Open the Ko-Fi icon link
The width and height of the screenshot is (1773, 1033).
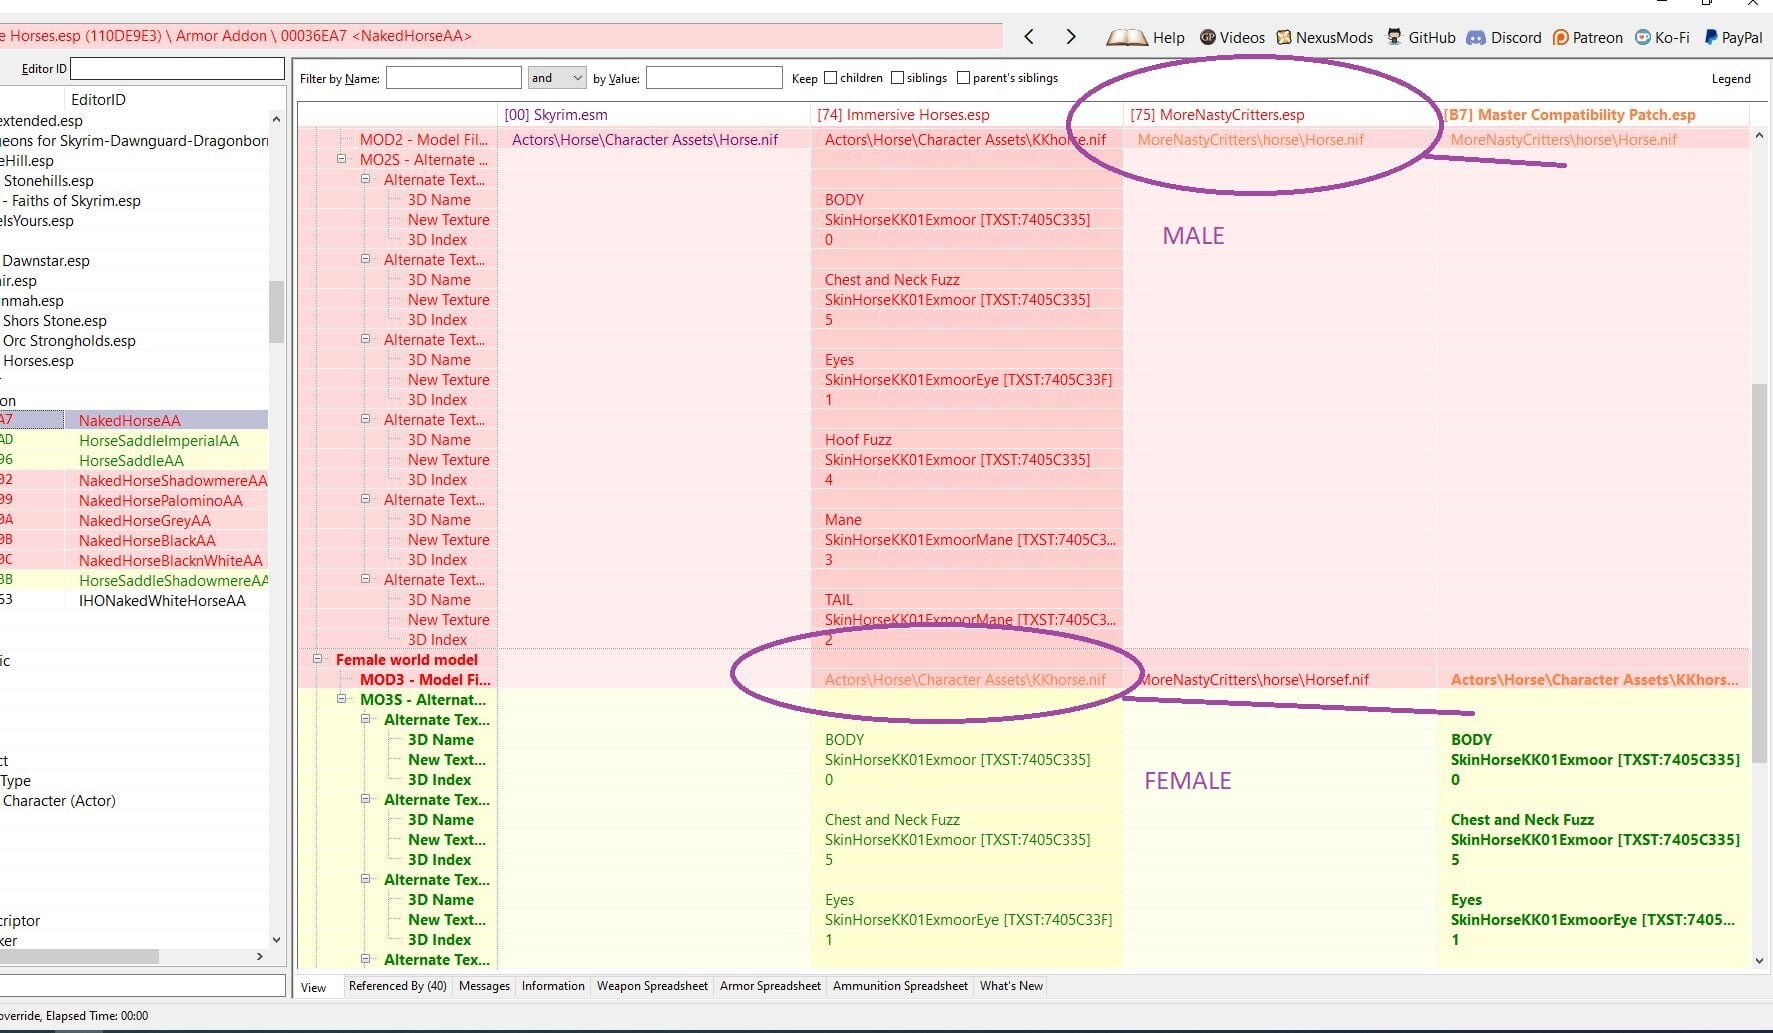click(1643, 37)
